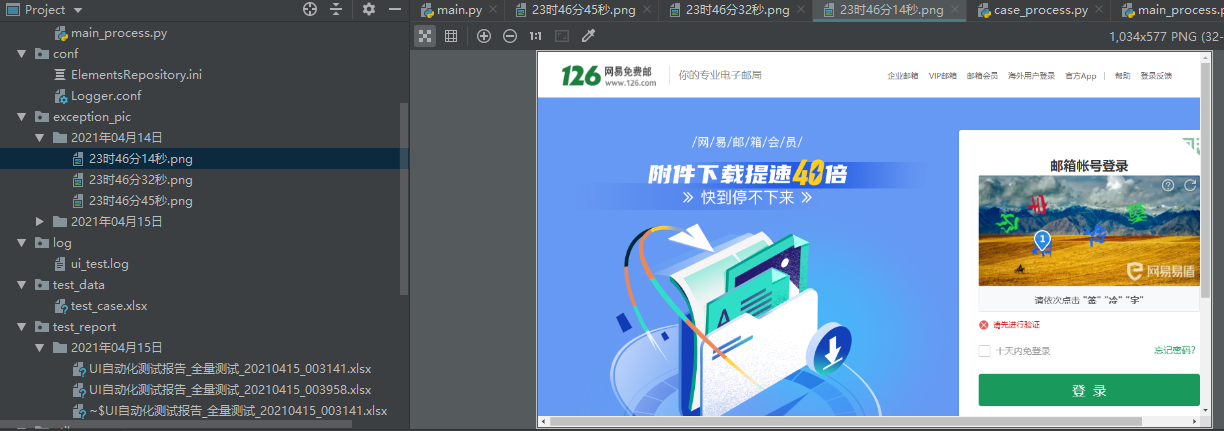Click the 企业邮箱 link in preview header
This screenshot has height=431, width=1224.
tap(902, 75)
